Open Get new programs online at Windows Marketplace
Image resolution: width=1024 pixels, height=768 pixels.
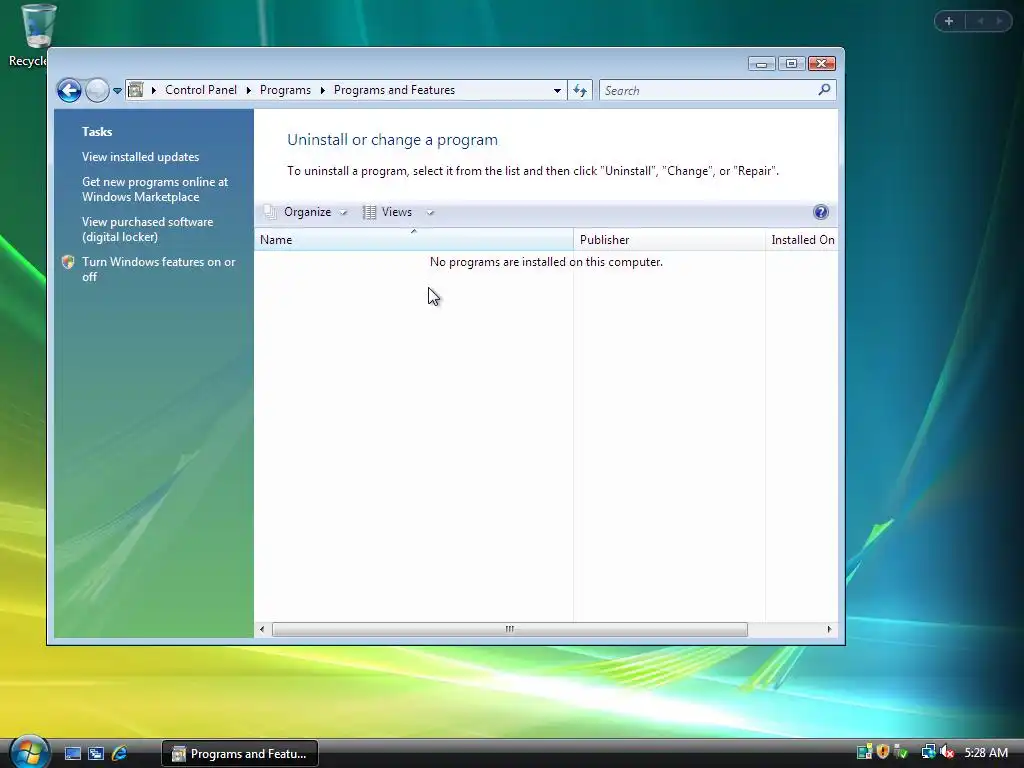tap(155, 189)
